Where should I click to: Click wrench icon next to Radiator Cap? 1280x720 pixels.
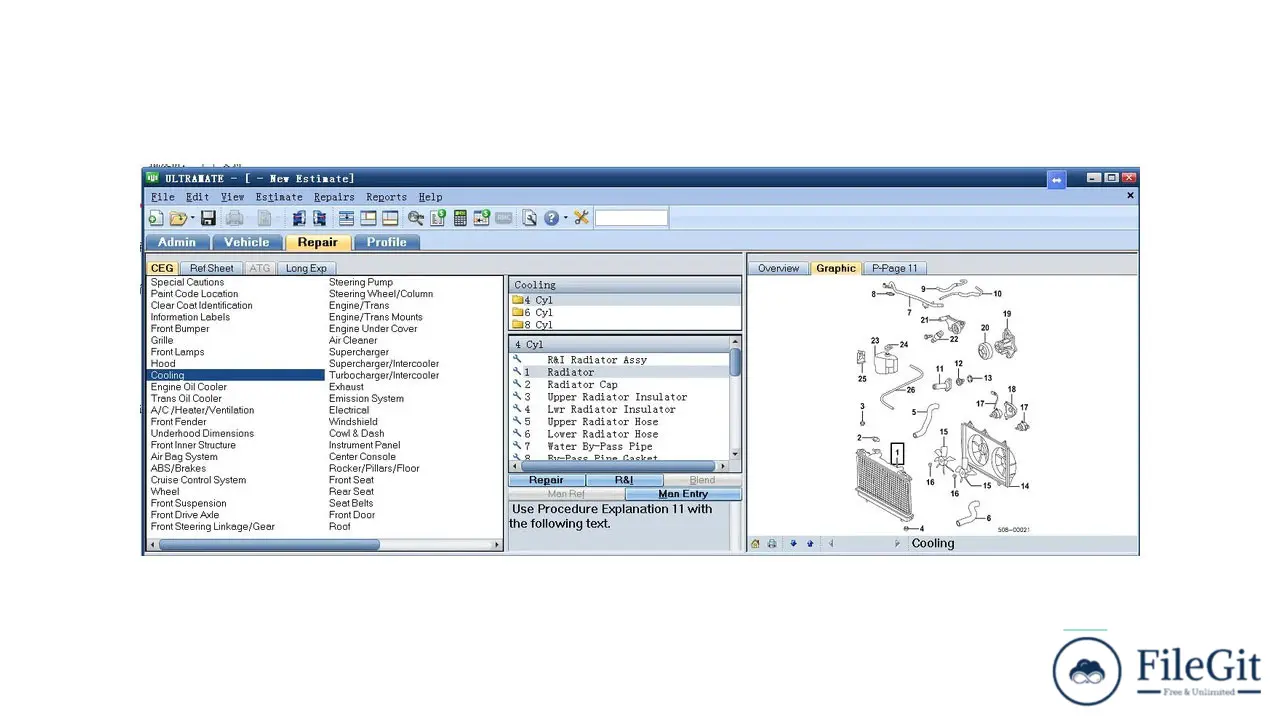[517, 384]
